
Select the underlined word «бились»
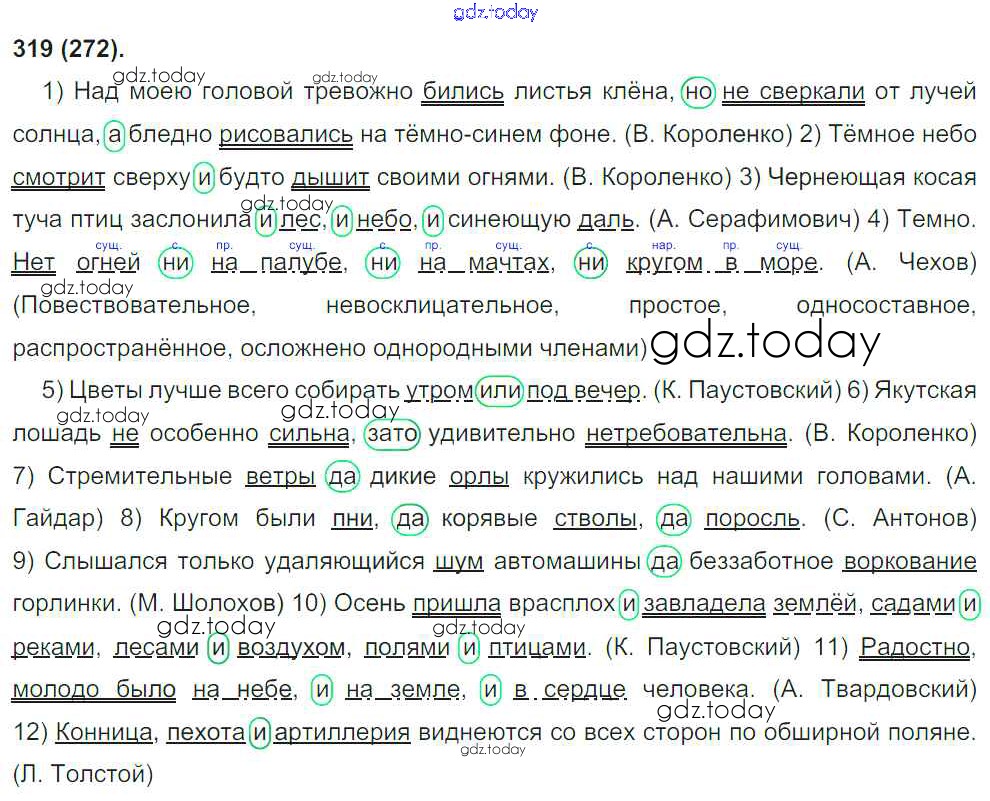tap(463, 92)
